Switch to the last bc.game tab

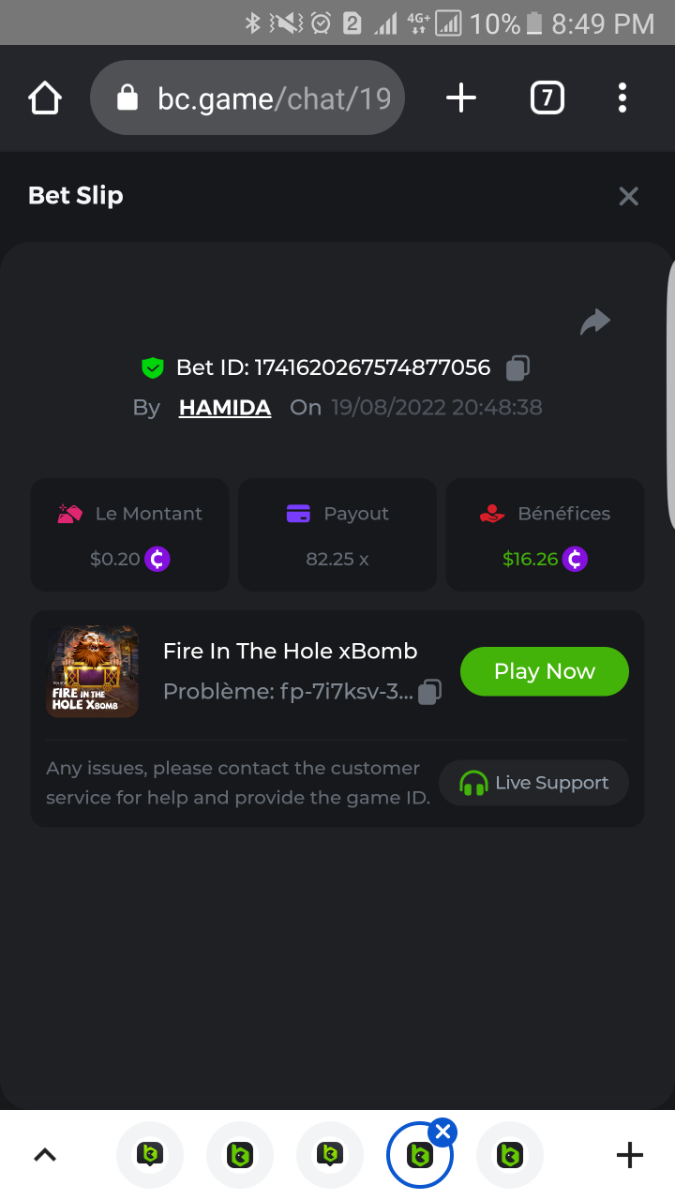coord(510,1155)
